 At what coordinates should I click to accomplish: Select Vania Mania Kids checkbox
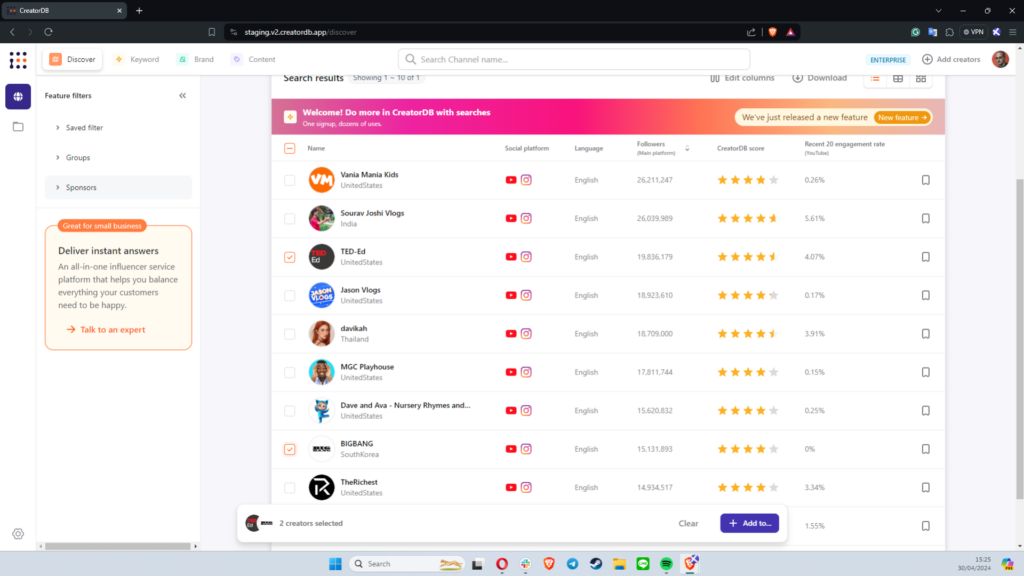click(x=289, y=180)
